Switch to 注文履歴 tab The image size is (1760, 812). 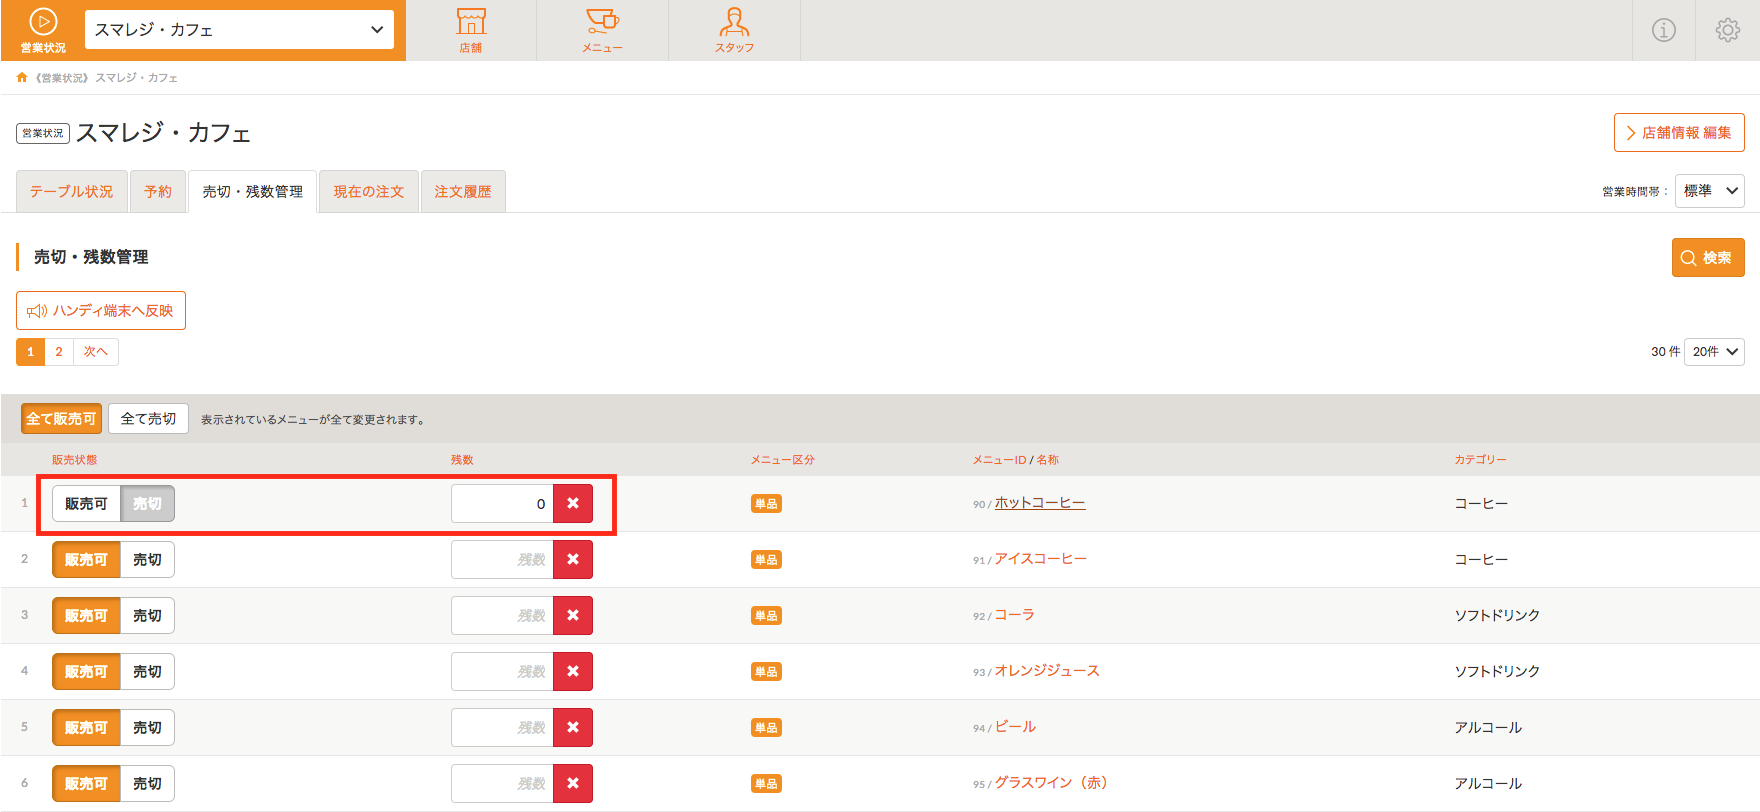[x=463, y=191]
